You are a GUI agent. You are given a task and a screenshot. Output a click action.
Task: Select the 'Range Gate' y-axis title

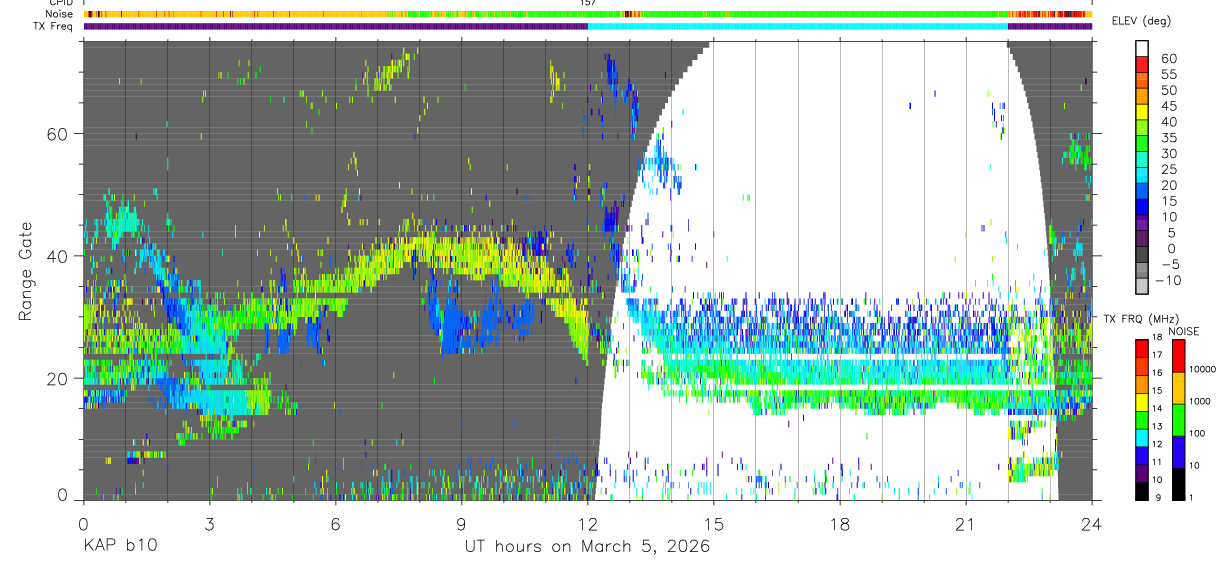[25, 271]
